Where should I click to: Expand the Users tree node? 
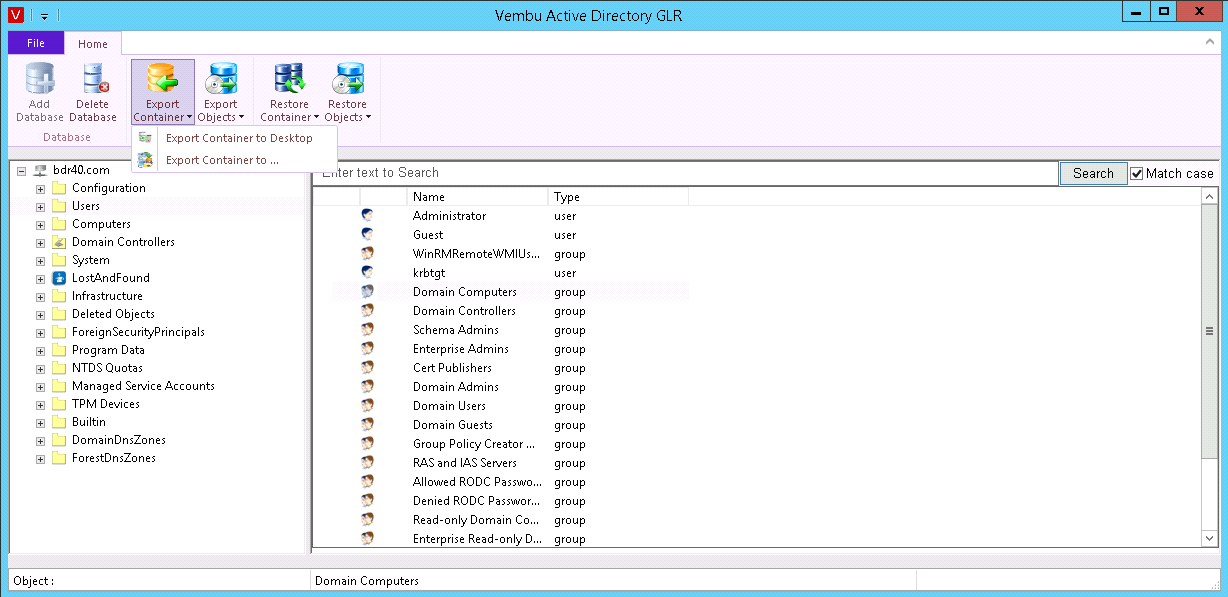point(40,206)
